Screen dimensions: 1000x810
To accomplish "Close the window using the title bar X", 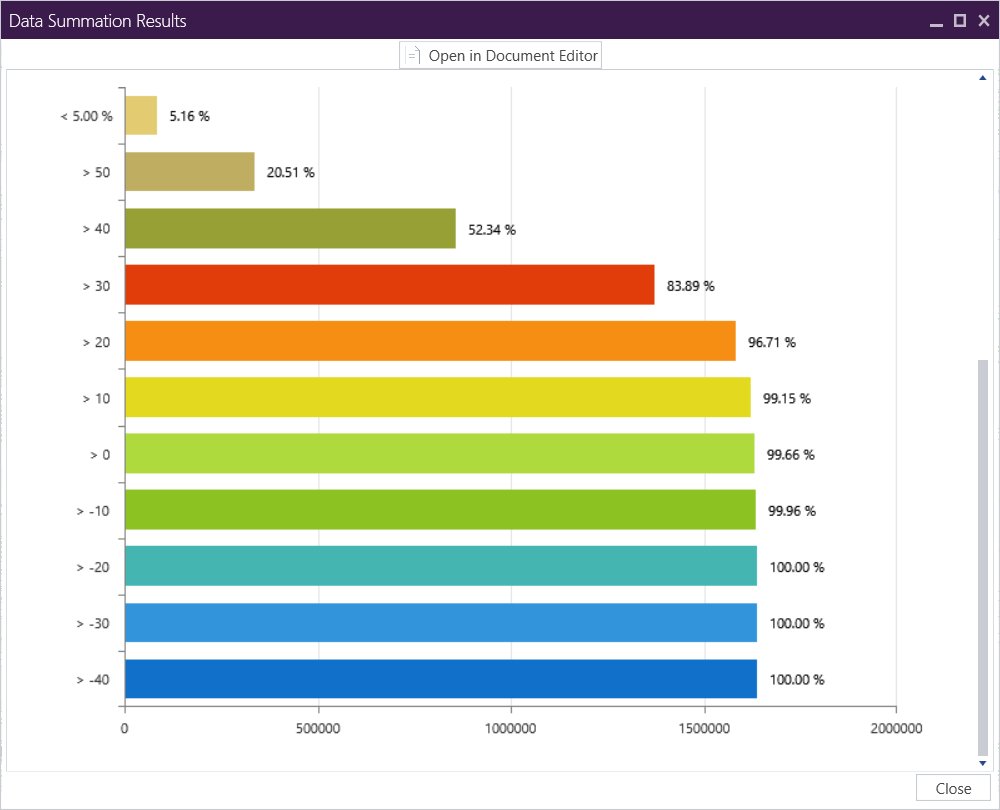I will pos(984,21).
